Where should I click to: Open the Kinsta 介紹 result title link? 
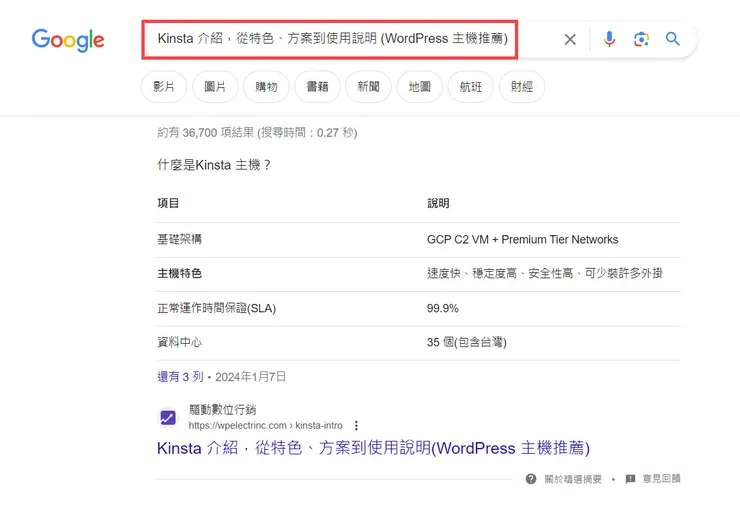click(373, 448)
